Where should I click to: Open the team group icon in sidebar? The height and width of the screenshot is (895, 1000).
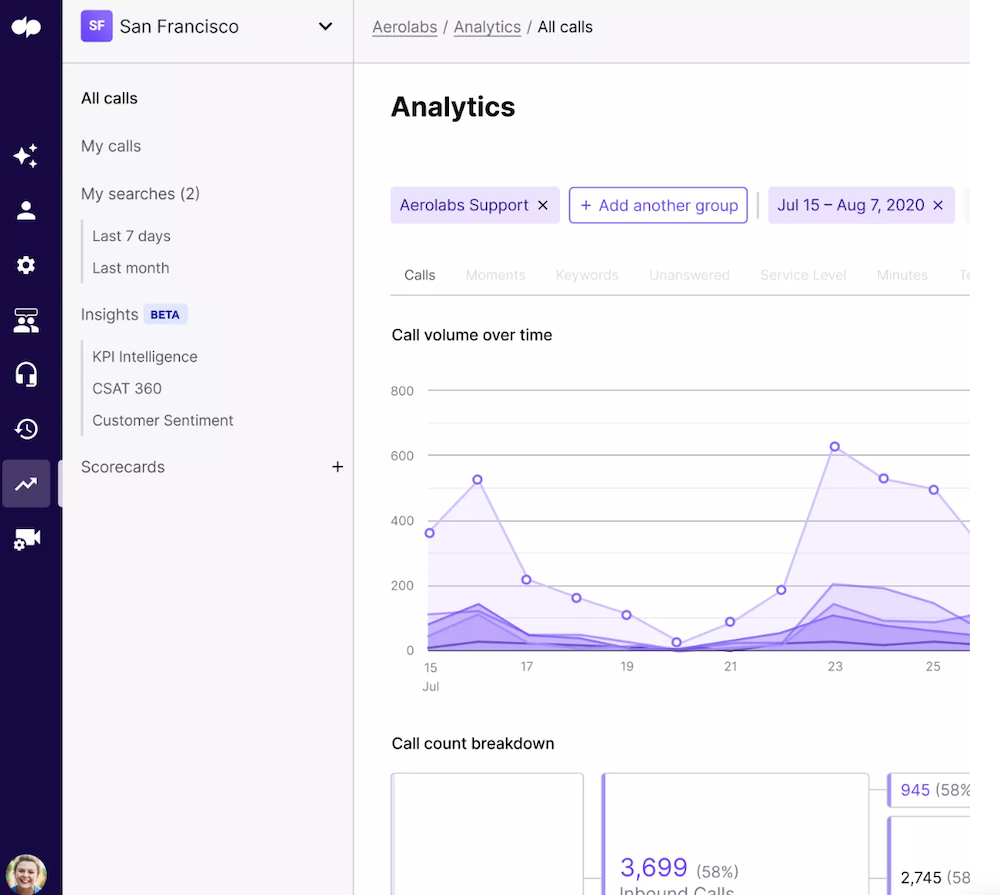point(26,320)
